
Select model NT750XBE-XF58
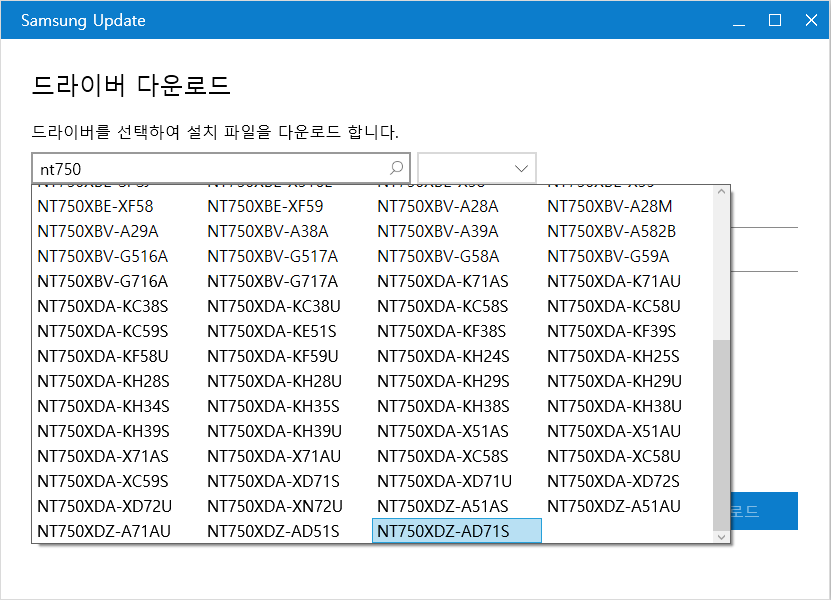point(95,206)
